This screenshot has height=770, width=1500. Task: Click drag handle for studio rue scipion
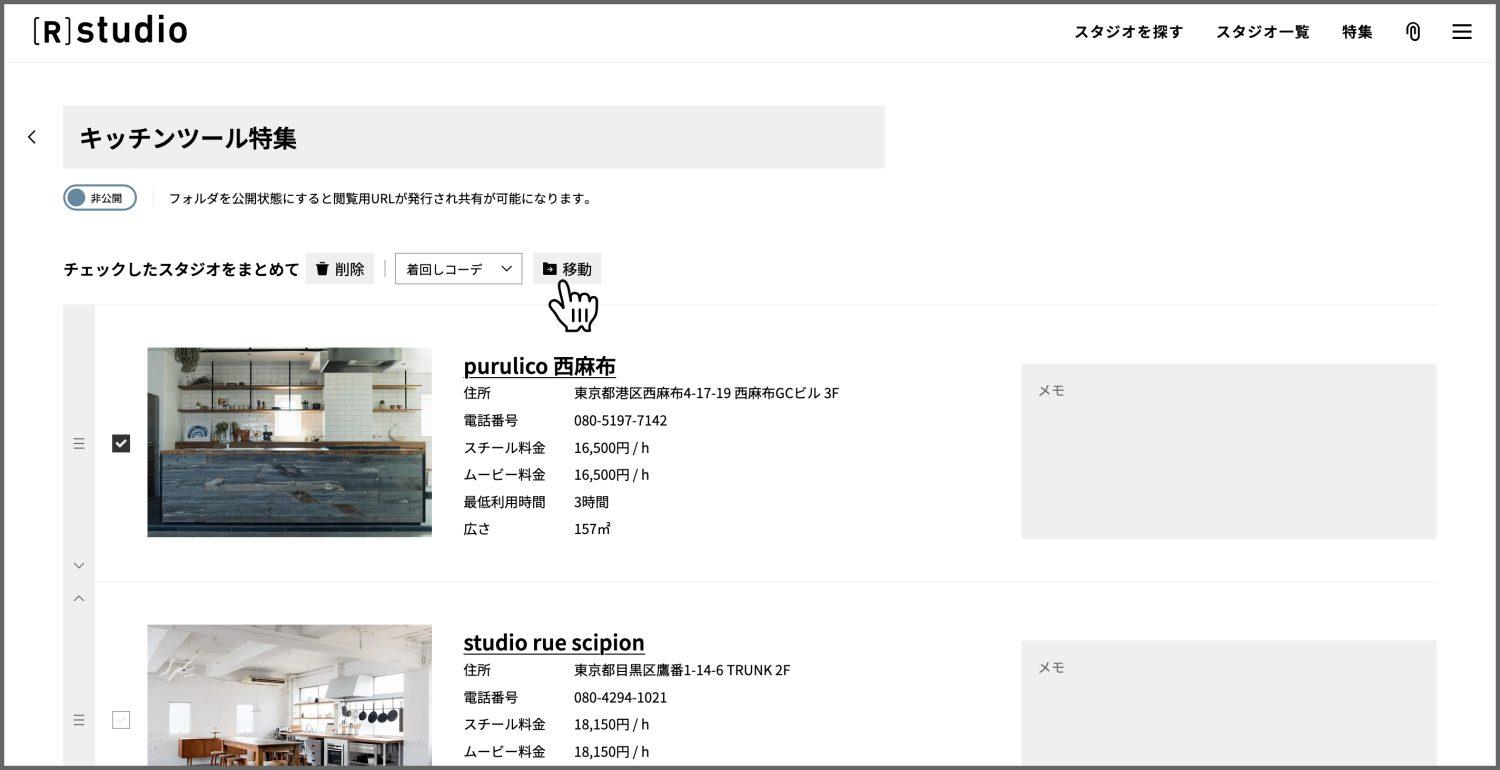[x=79, y=719]
